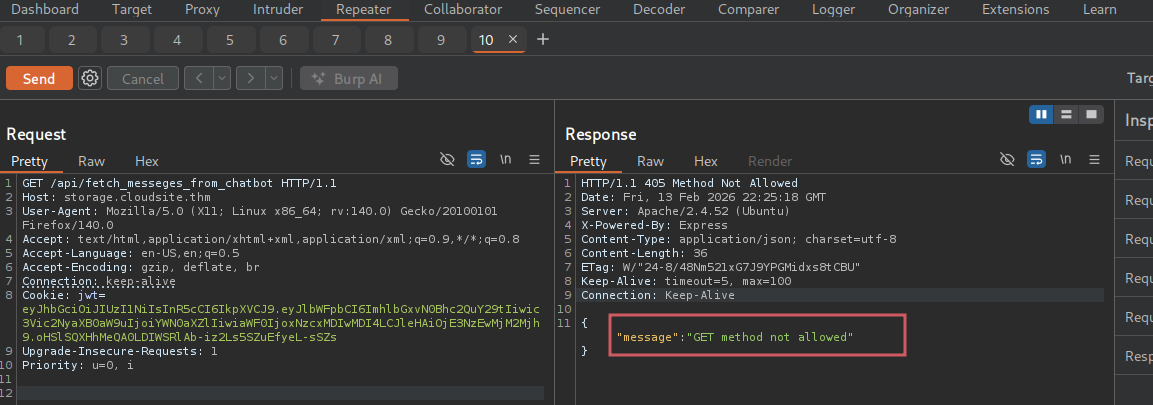Select Repeater tab 1
Viewport: 1153px width, 405px height.
(x=19, y=40)
